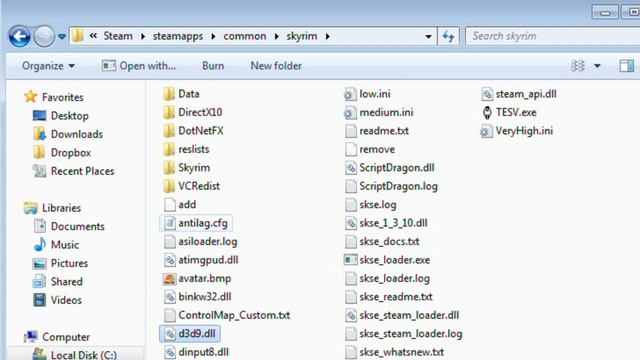The height and width of the screenshot is (360, 640).
Task: Select VeryHigh.ini settings file icon
Action: [x=486, y=131]
